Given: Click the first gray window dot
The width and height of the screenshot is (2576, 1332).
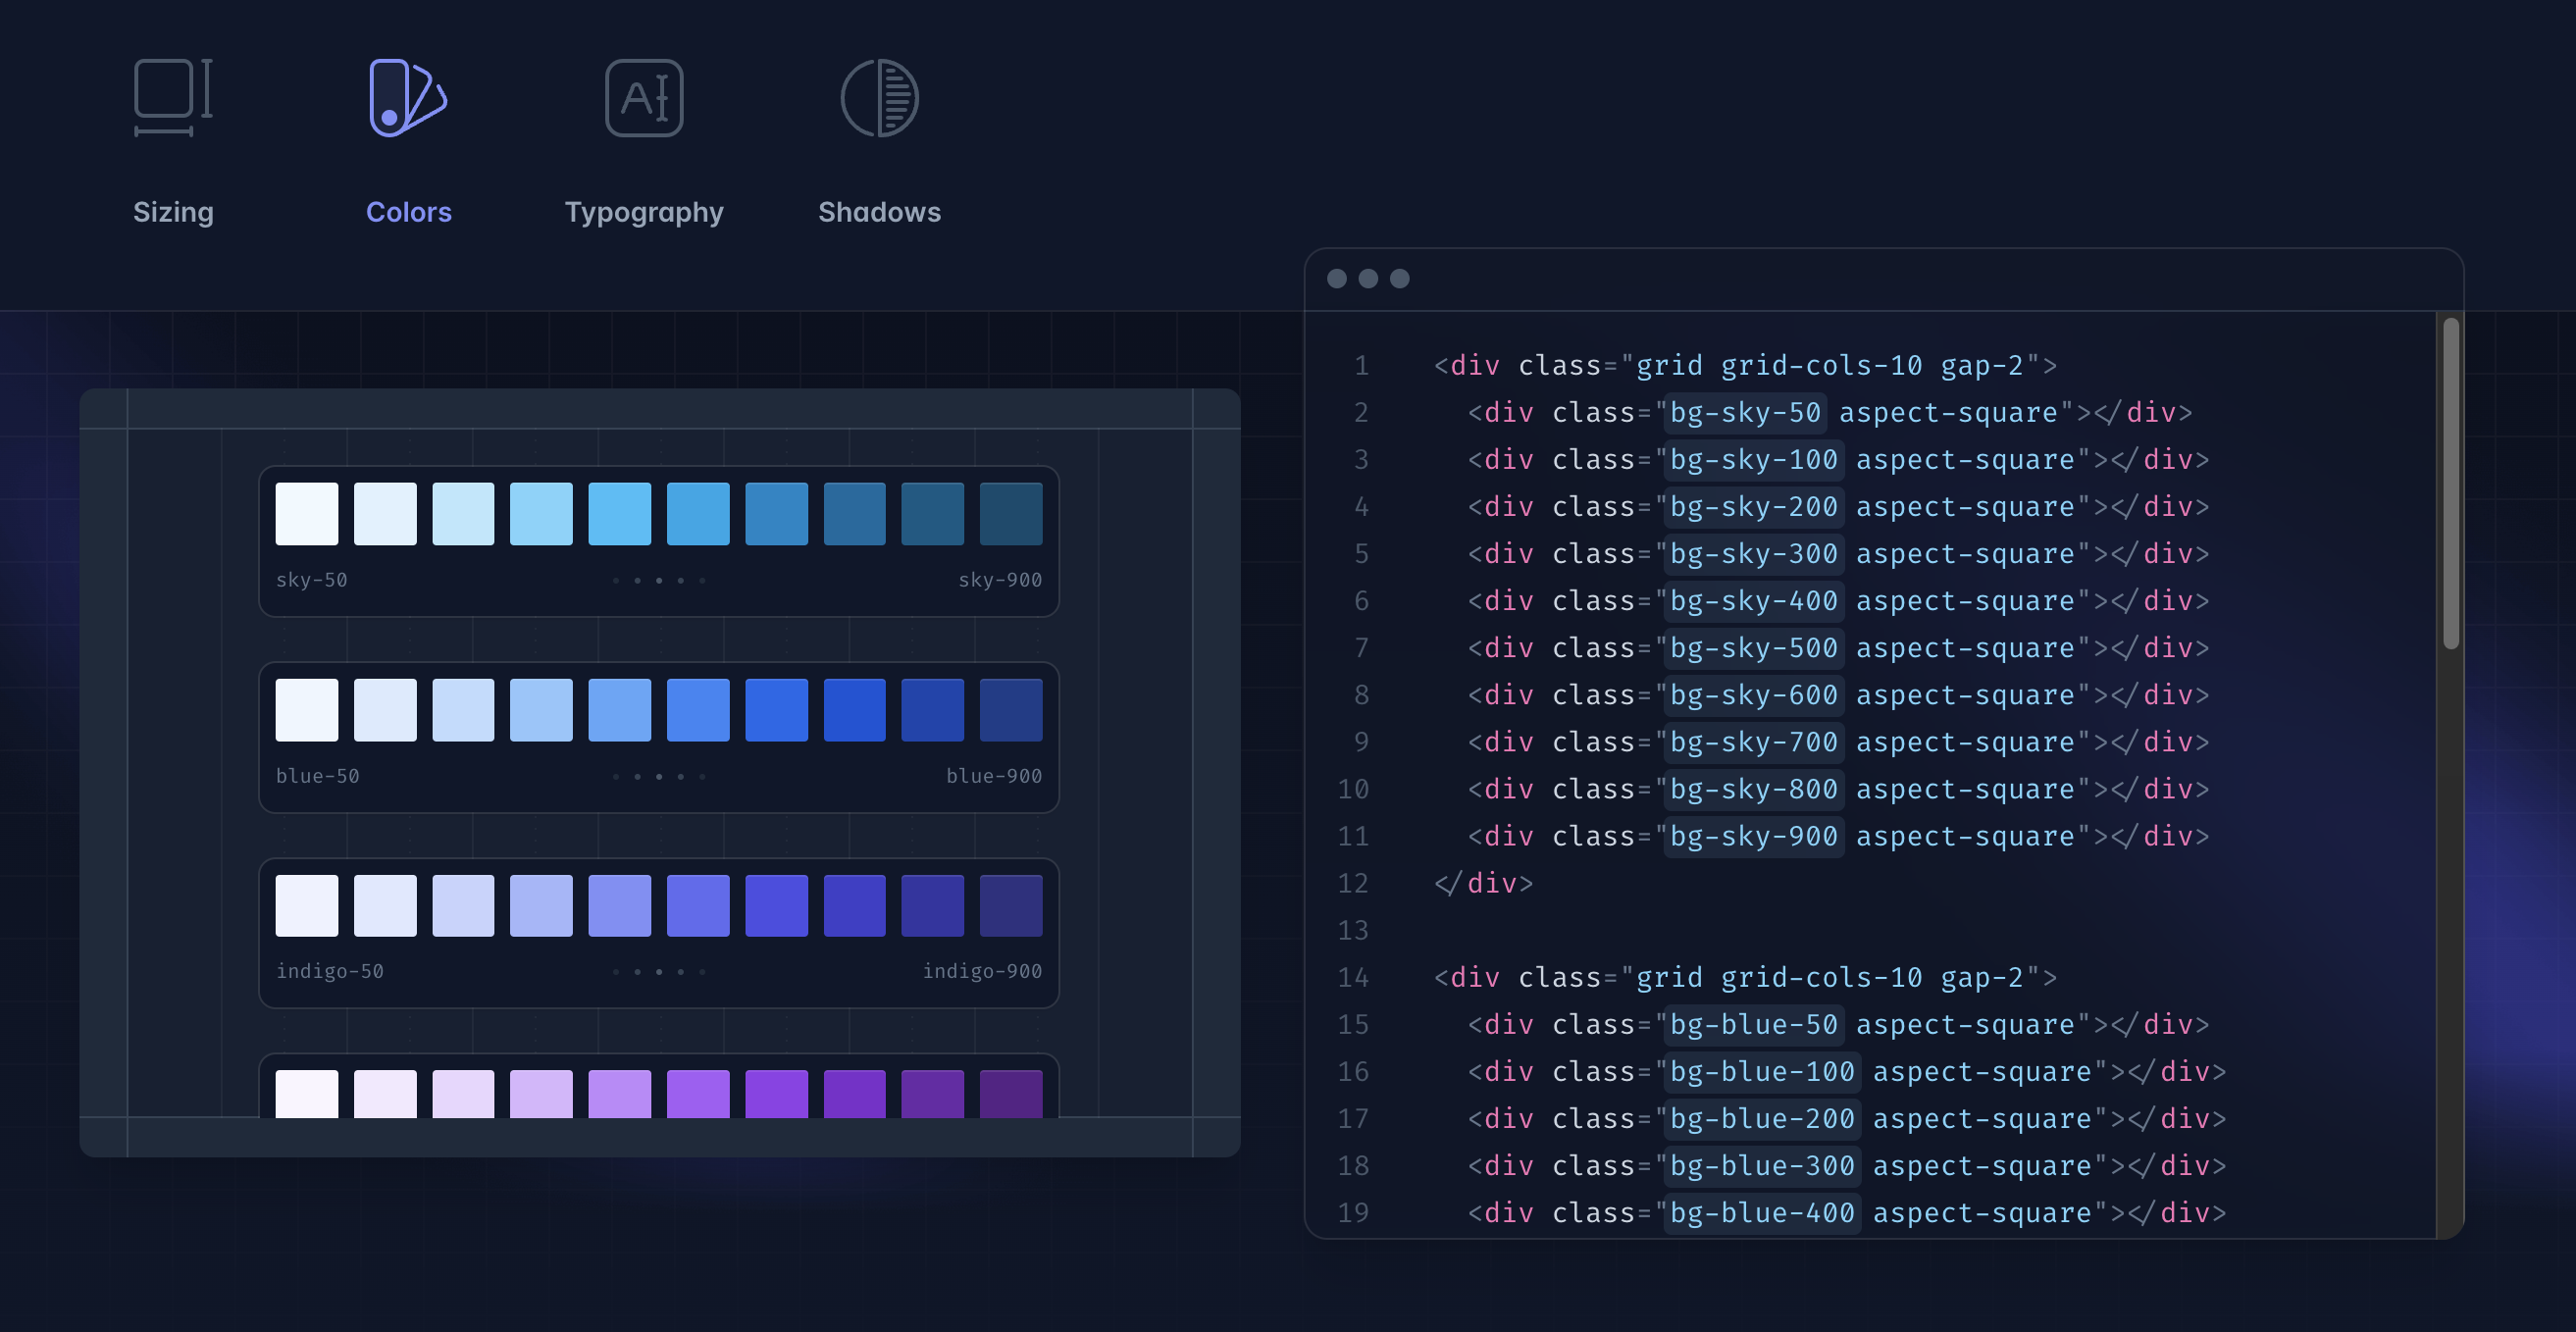Looking at the screenshot, I should click(1336, 278).
